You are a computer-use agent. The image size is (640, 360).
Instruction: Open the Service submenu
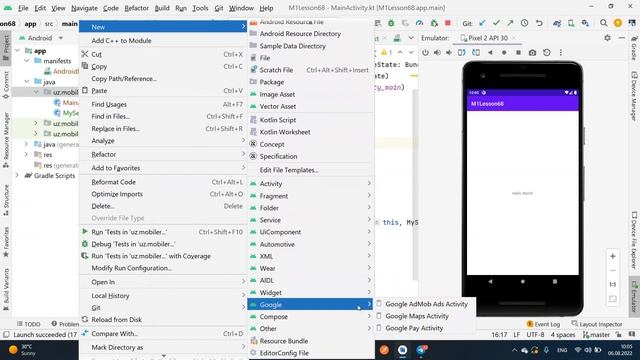coord(310,220)
